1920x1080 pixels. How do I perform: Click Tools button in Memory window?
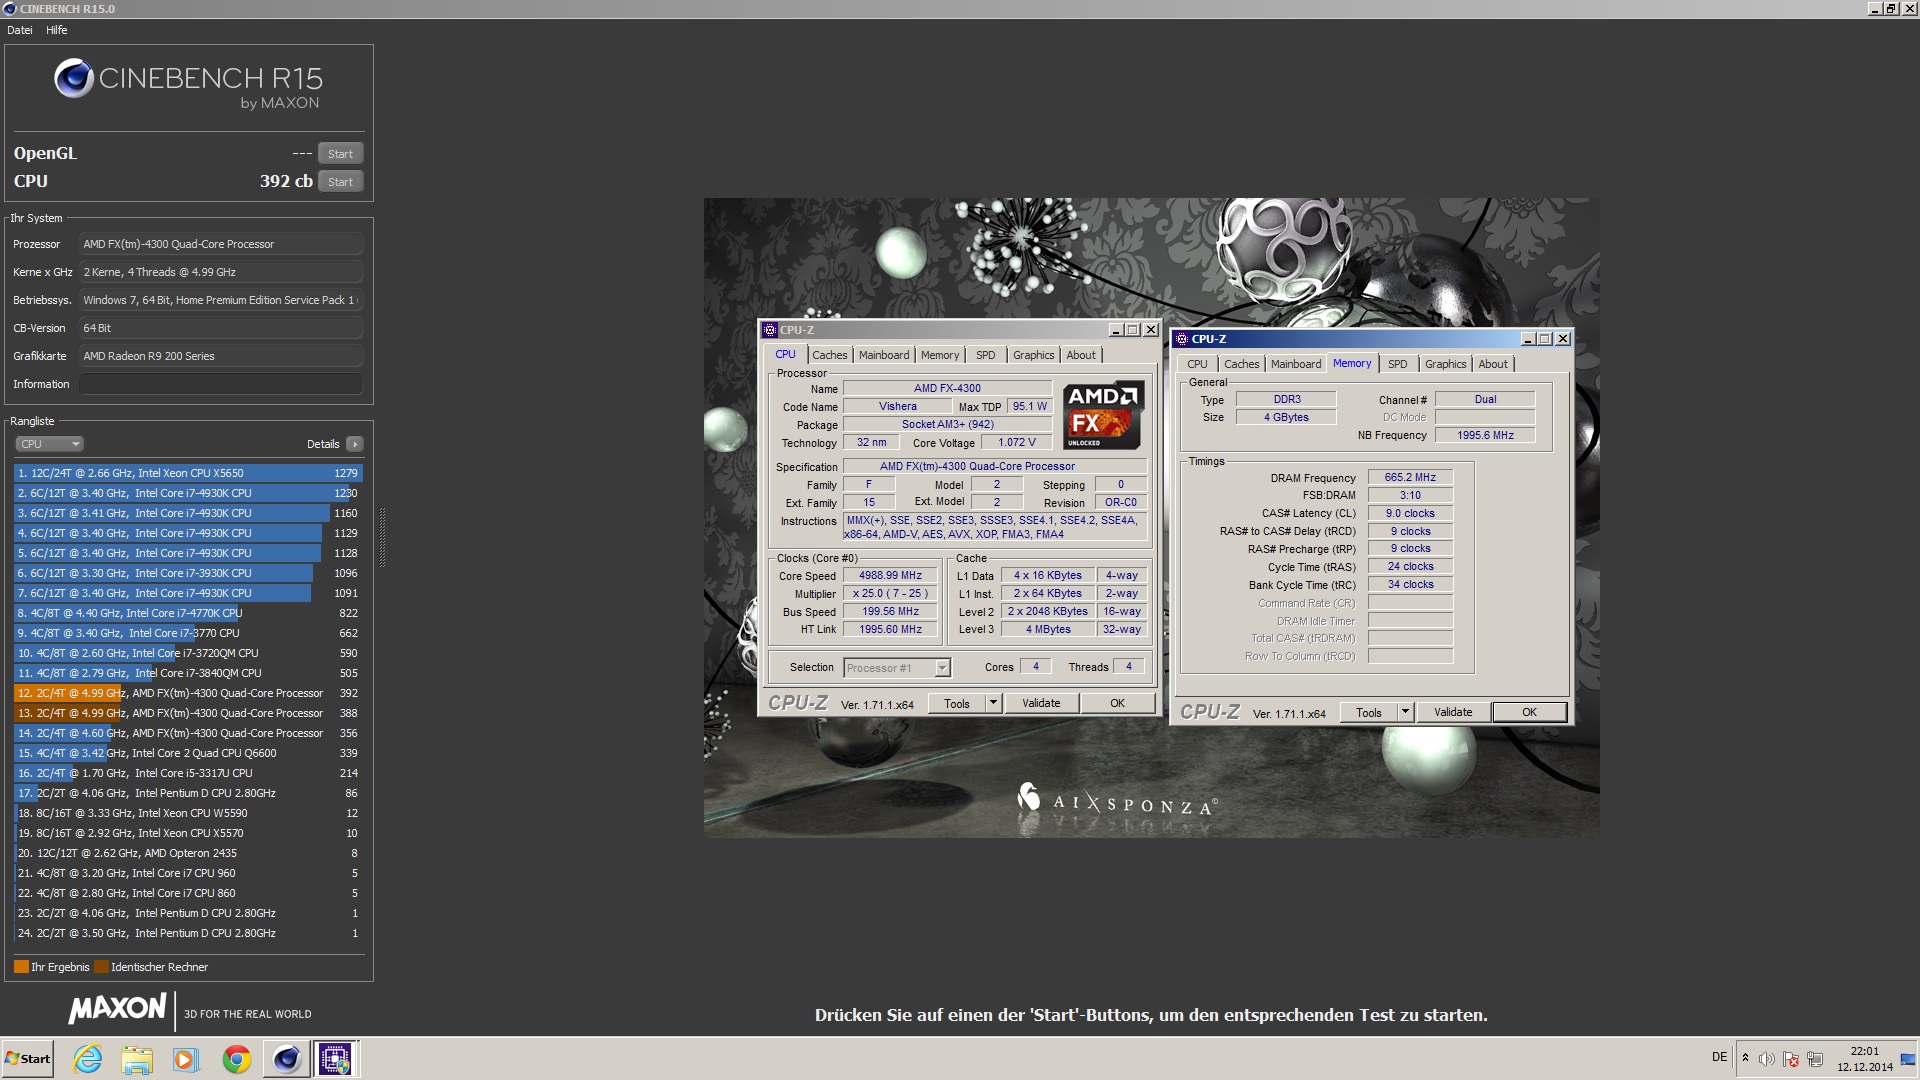1368,712
